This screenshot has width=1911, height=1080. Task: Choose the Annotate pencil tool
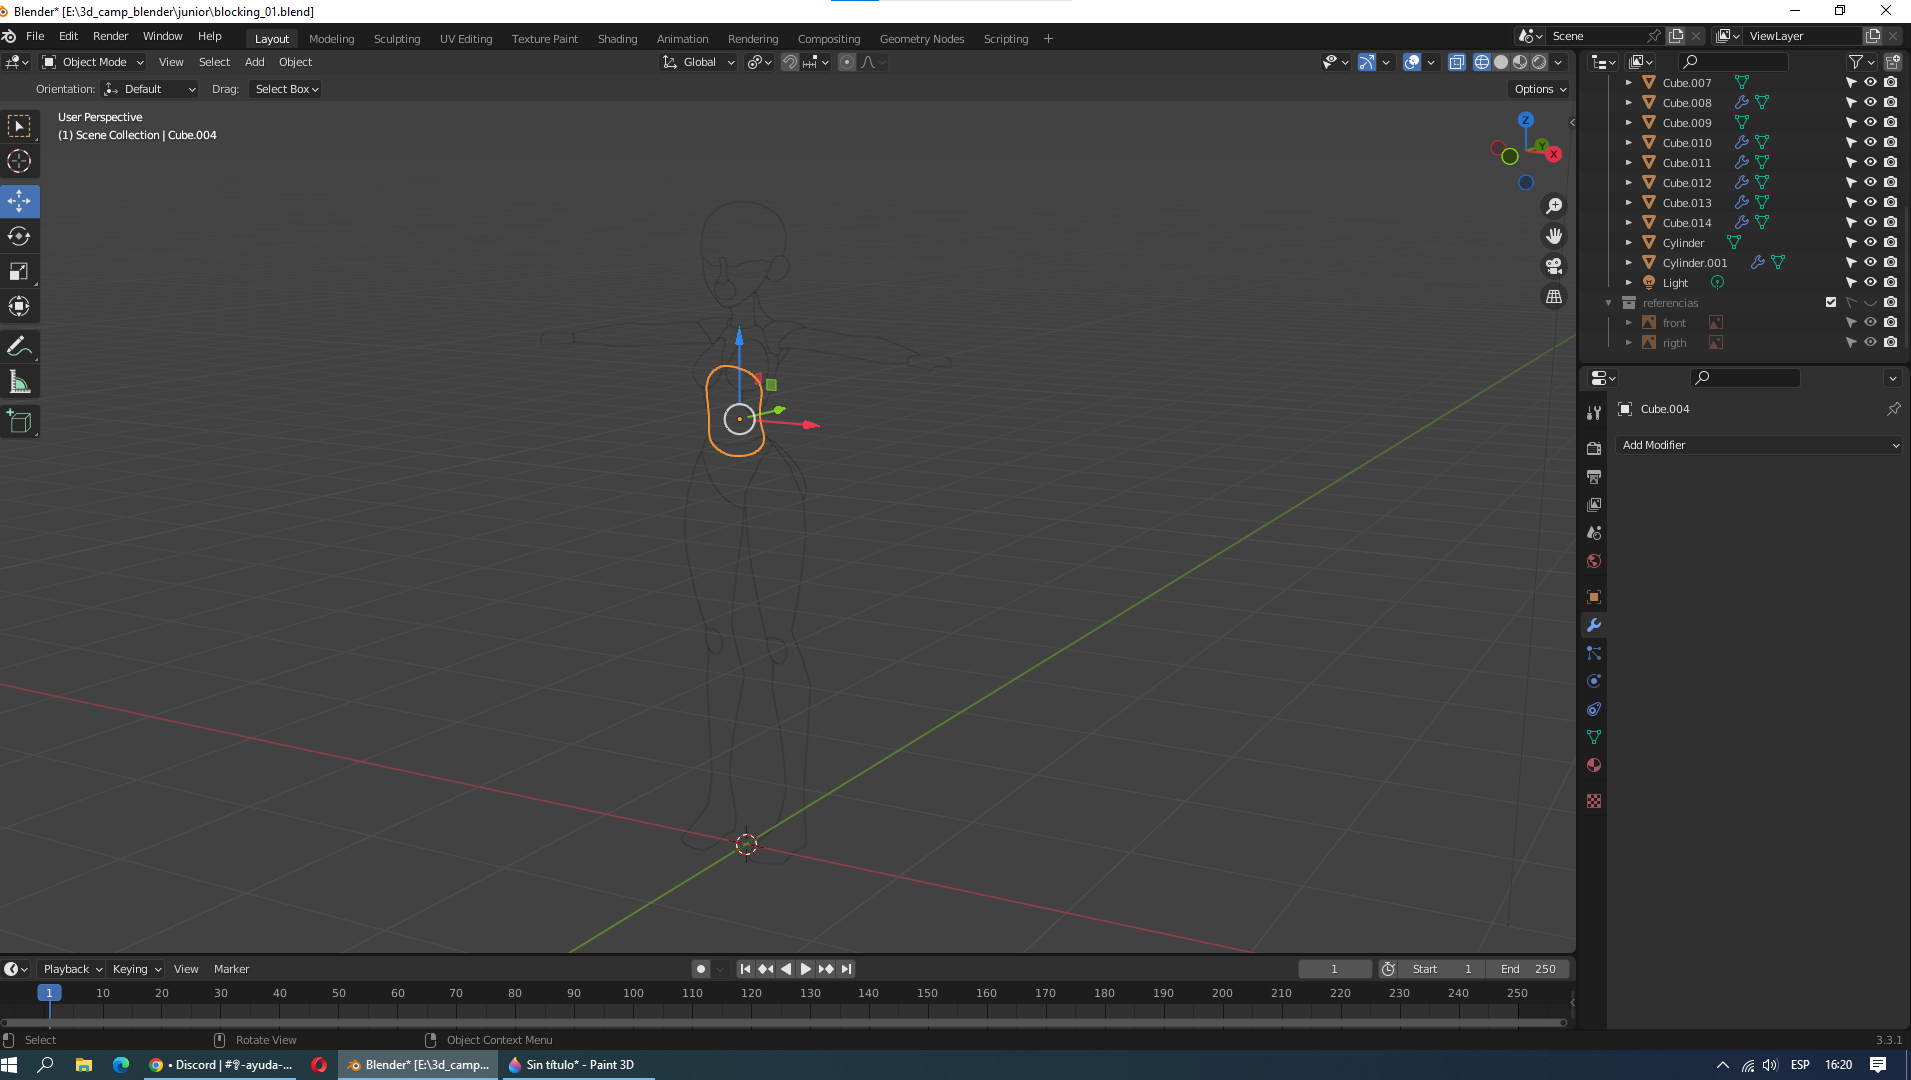point(19,346)
